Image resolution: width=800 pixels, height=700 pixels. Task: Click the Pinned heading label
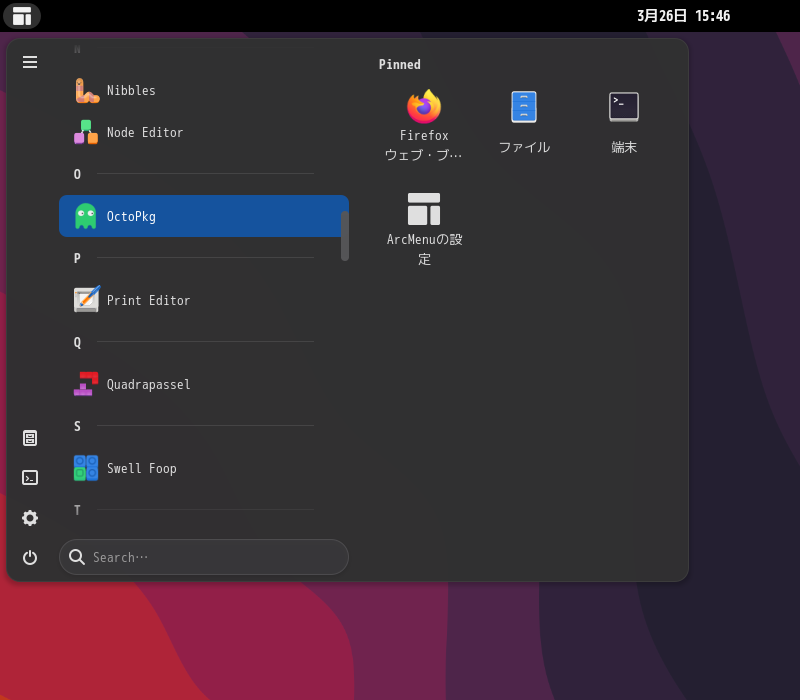click(399, 64)
